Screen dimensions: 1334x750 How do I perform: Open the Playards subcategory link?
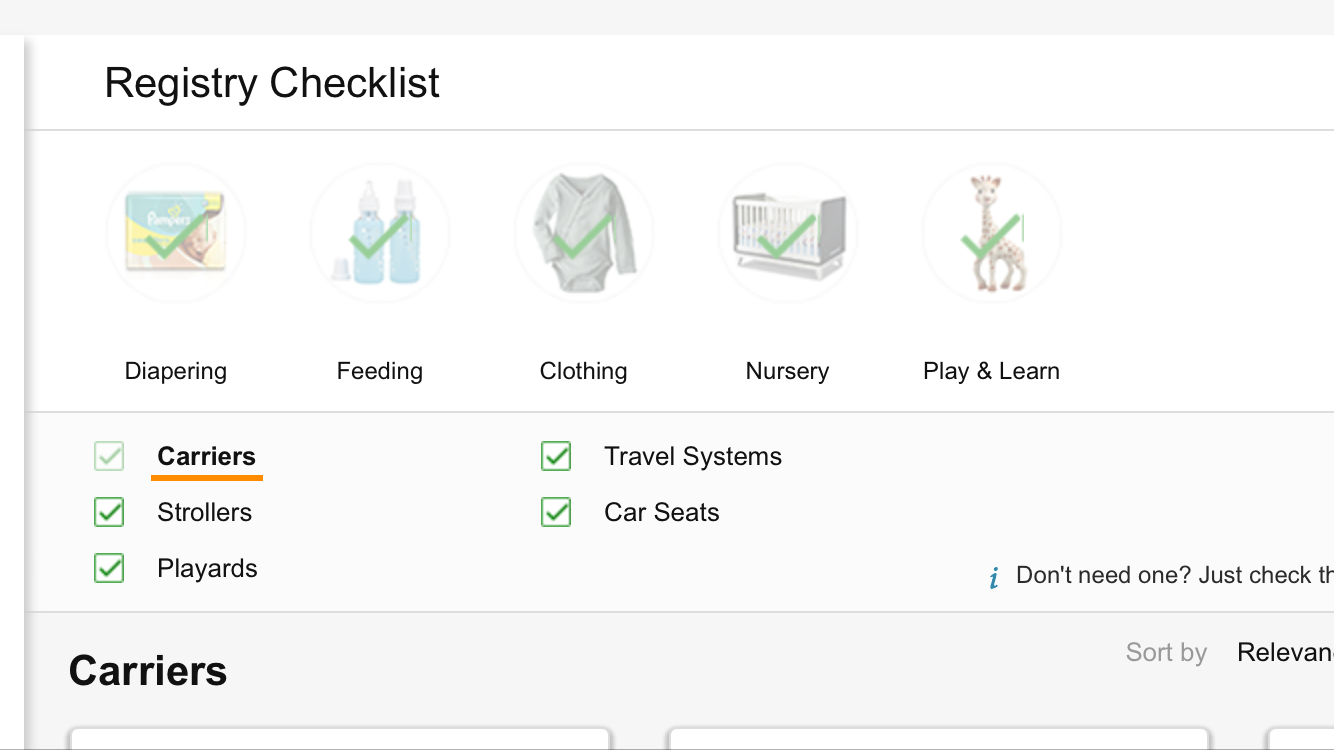[208, 569]
